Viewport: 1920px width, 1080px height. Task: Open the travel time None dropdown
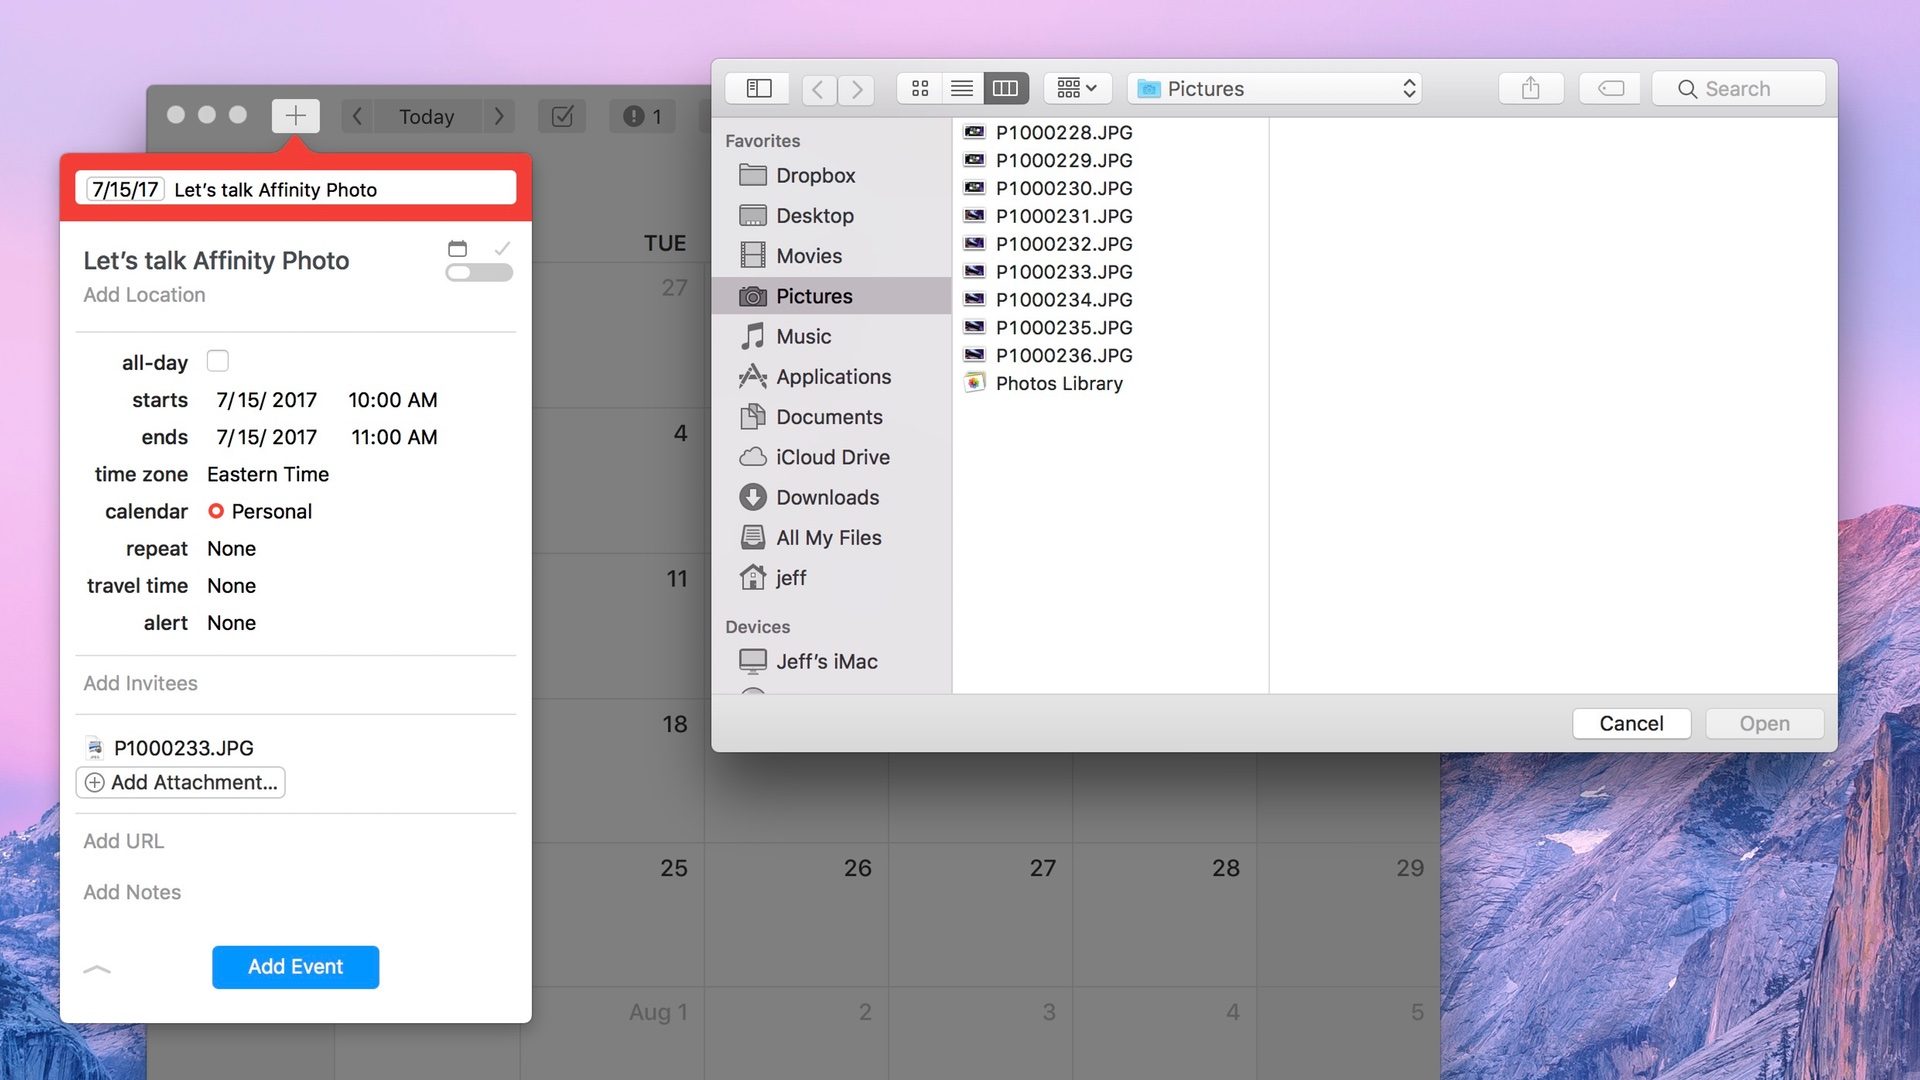tap(231, 585)
